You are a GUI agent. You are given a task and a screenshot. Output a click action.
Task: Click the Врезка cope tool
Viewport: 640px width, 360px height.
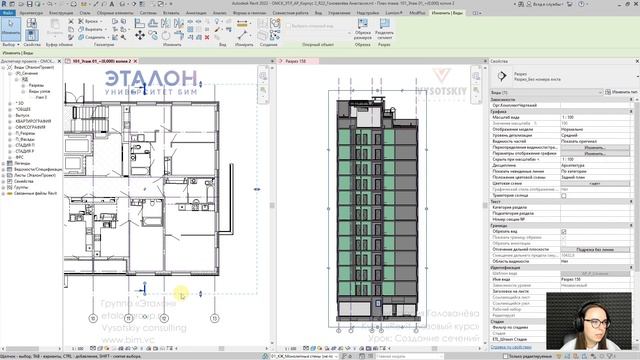(89, 21)
